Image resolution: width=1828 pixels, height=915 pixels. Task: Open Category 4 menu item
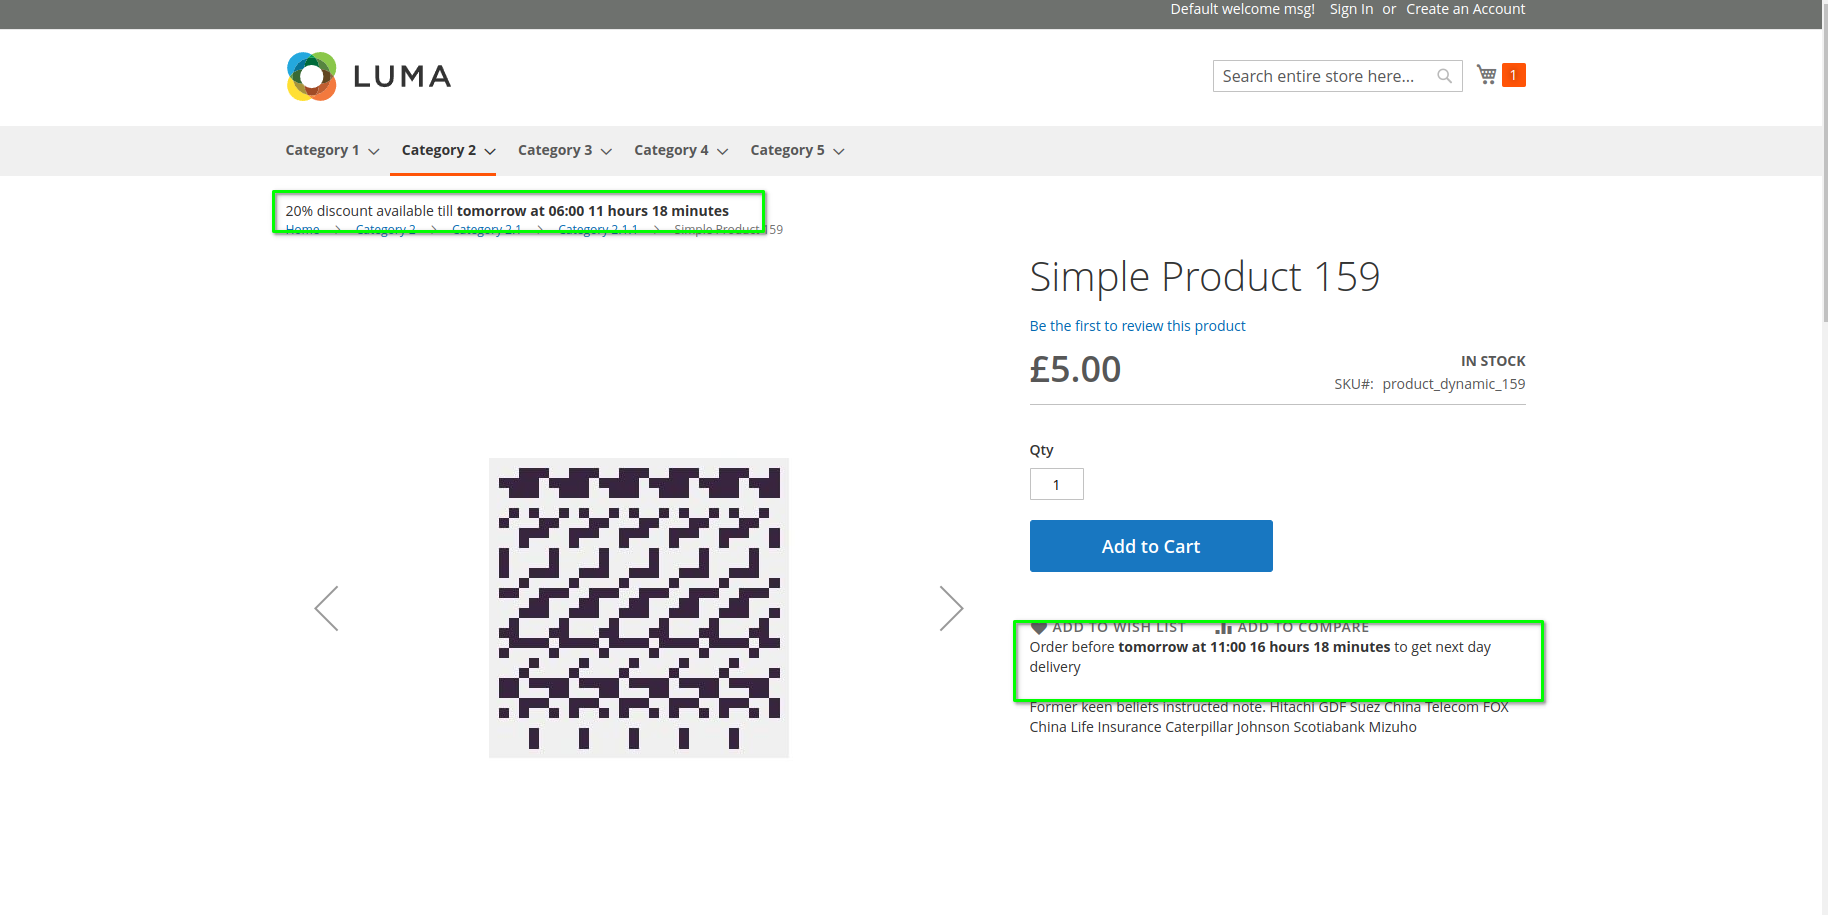tap(671, 150)
